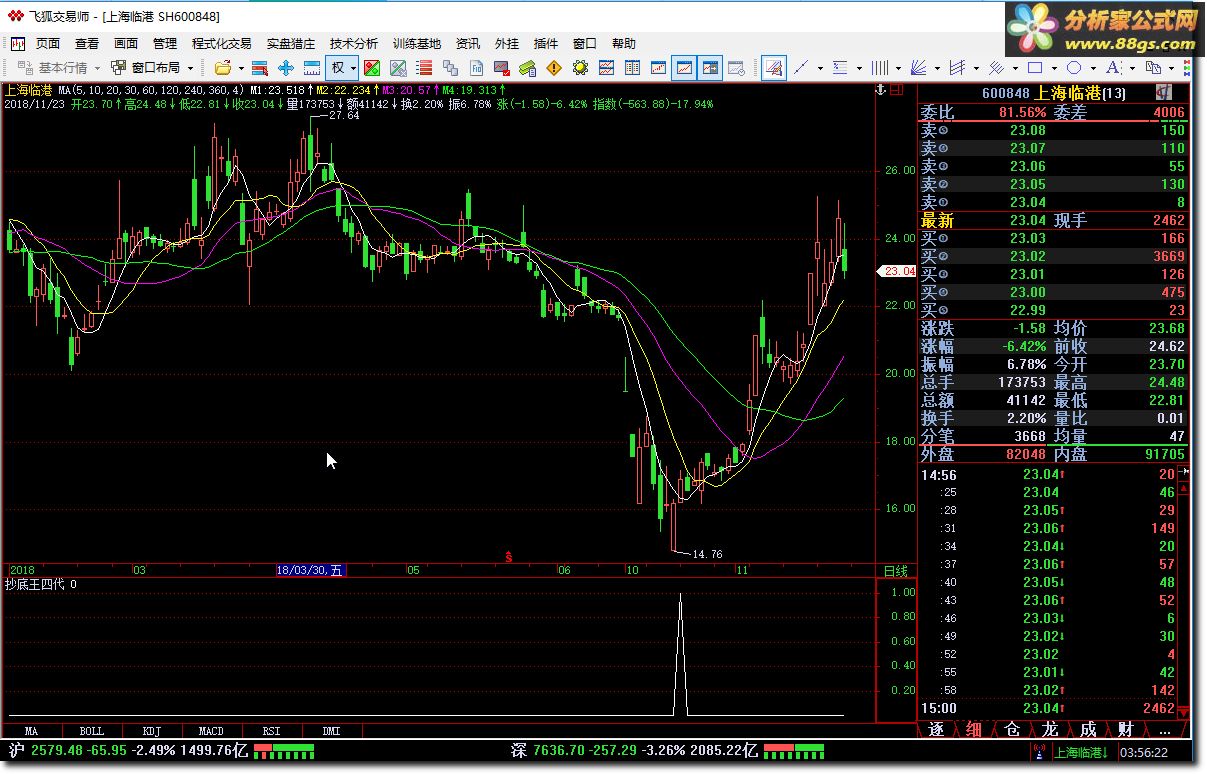
Task: Click the 沪 index value 2579.48
Action: (58, 750)
